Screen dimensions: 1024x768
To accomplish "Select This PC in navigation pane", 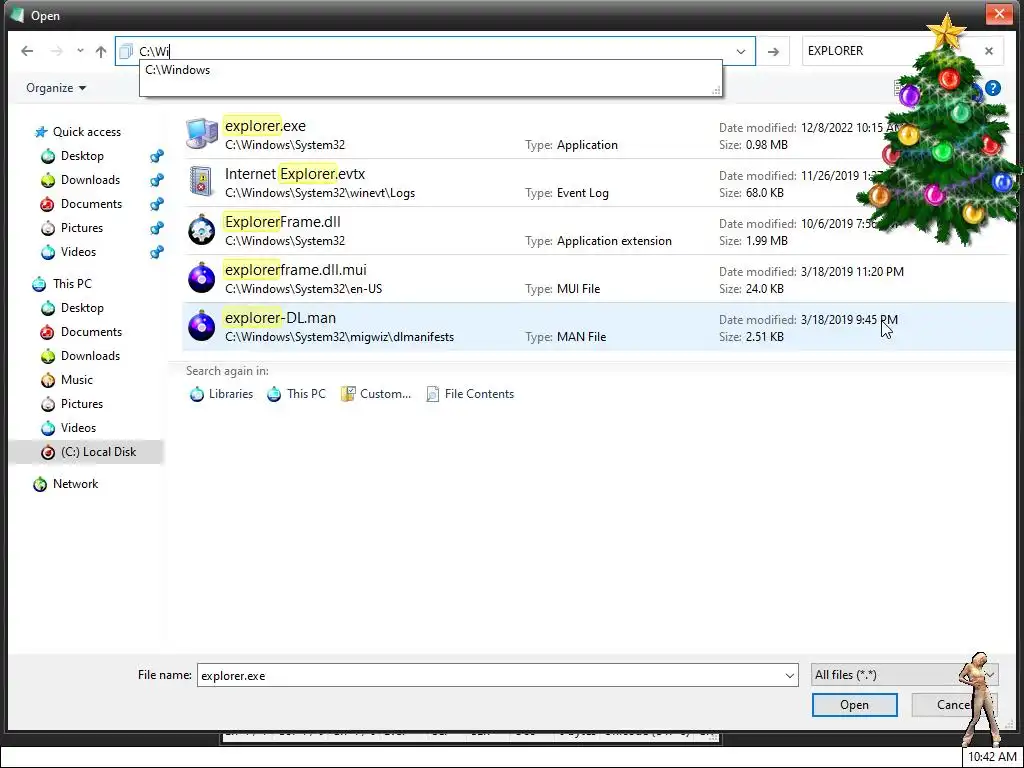I will (72, 284).
